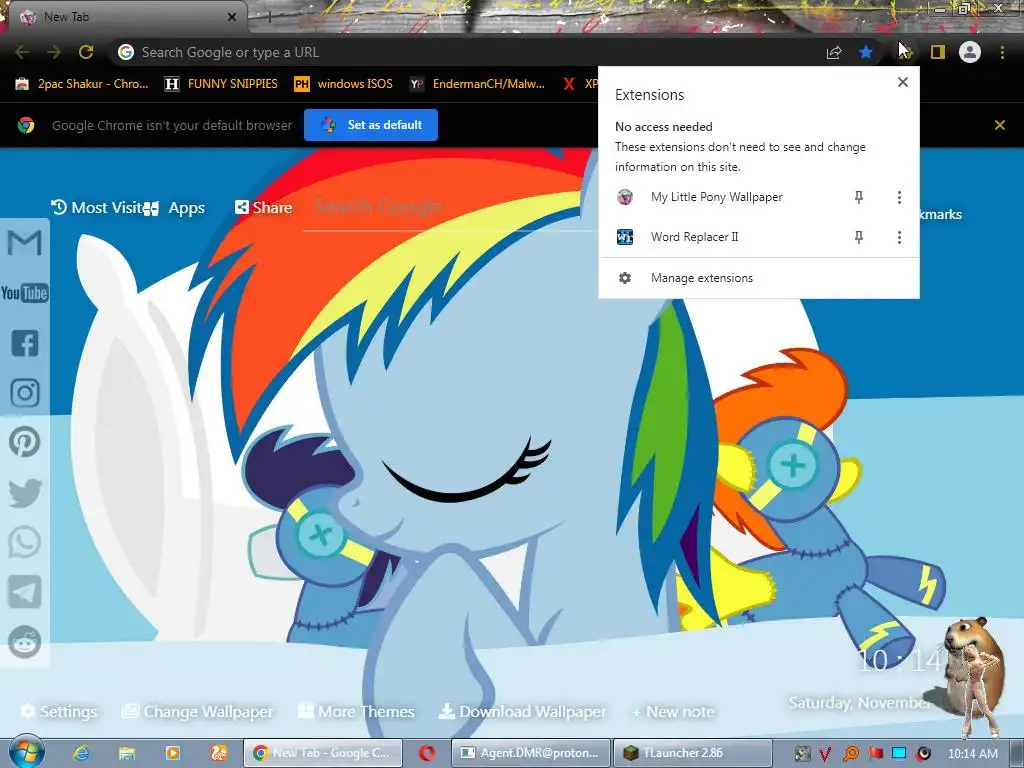Click Download Wallpaper
This screenshot has height=768, width=1024.
pos(522,711)
